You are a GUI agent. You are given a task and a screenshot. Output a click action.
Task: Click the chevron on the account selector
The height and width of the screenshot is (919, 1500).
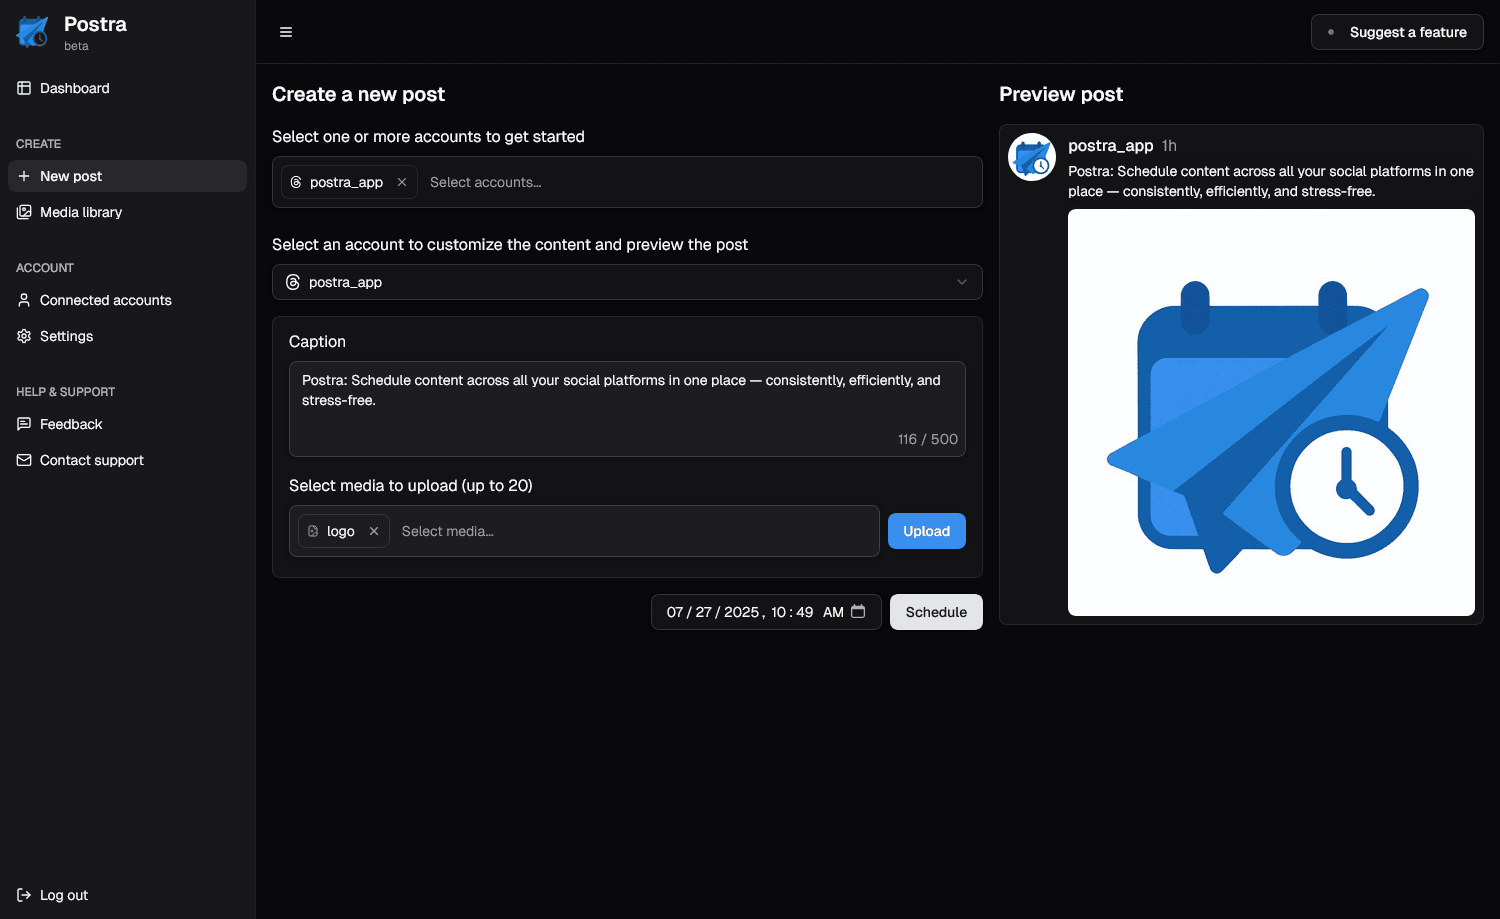962,282
